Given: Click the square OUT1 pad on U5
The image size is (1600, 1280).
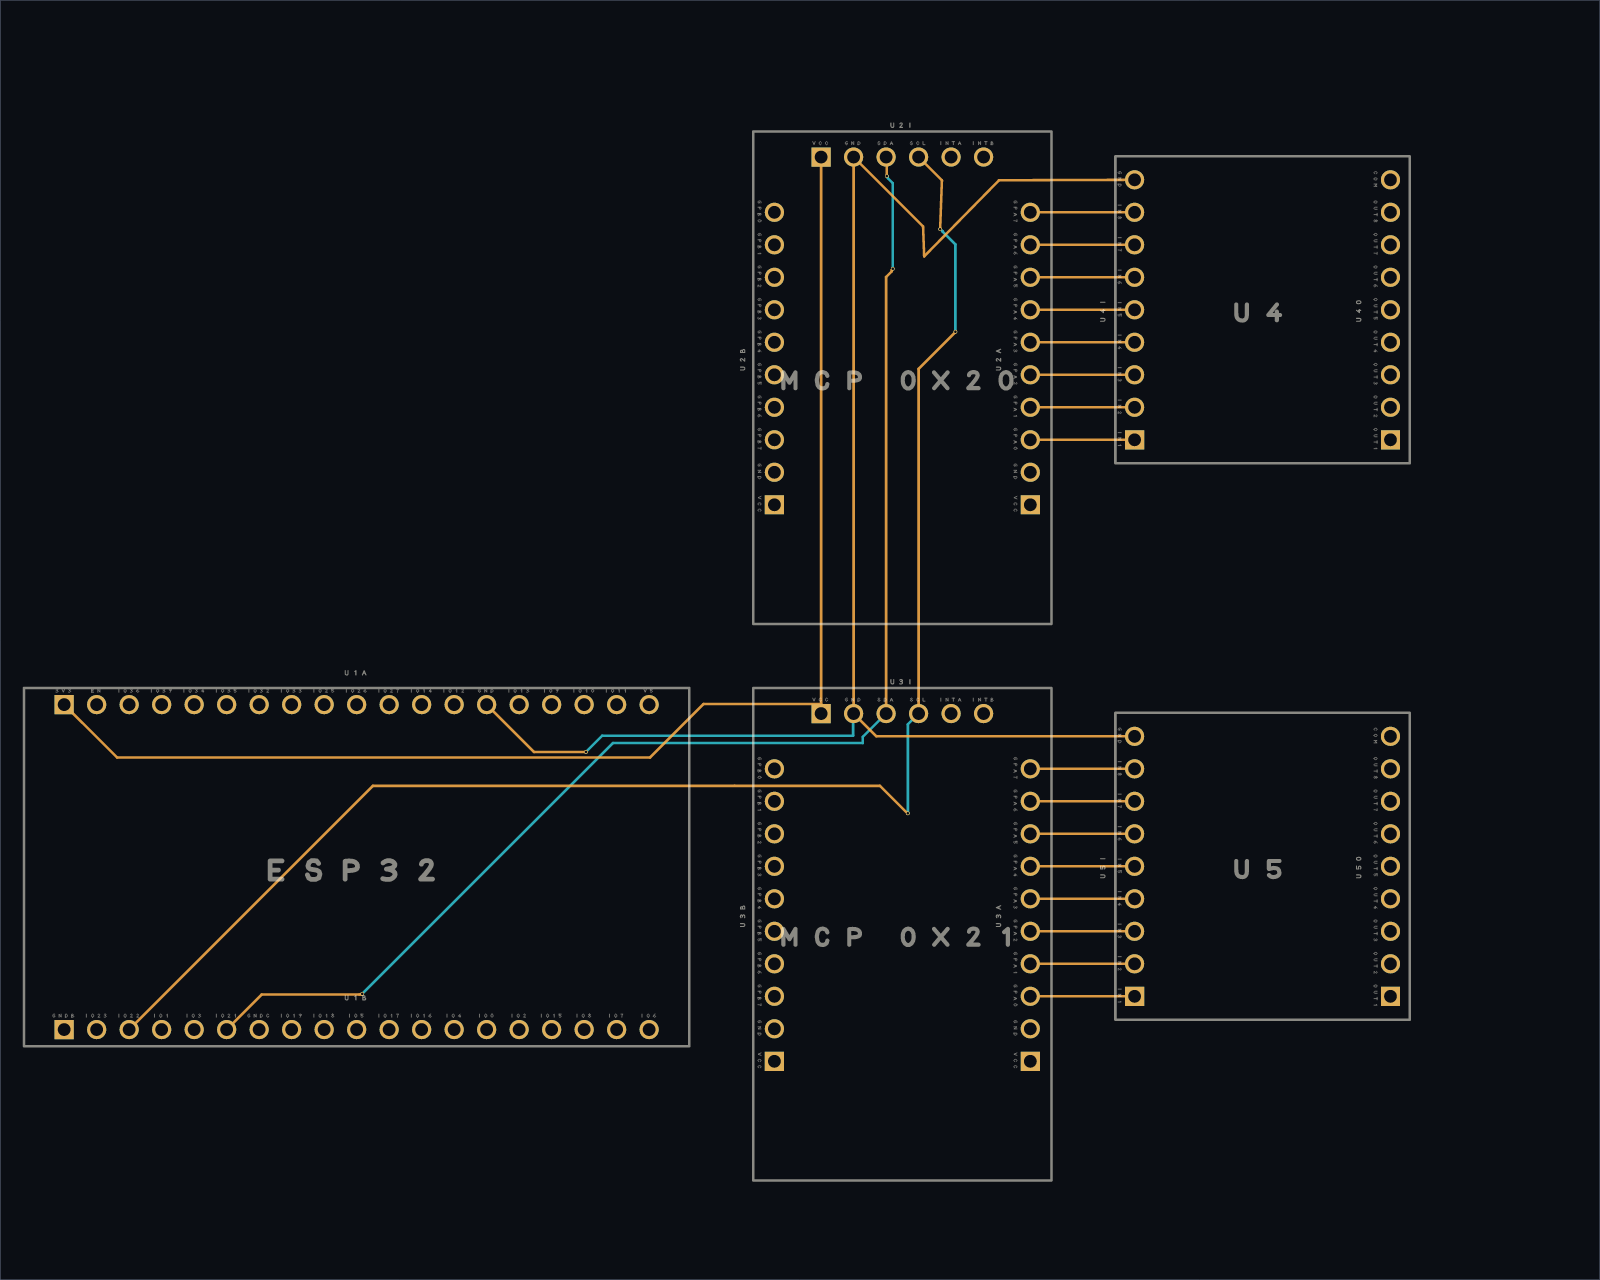Looking at the screenshot, I should [x=1390, y=996].
